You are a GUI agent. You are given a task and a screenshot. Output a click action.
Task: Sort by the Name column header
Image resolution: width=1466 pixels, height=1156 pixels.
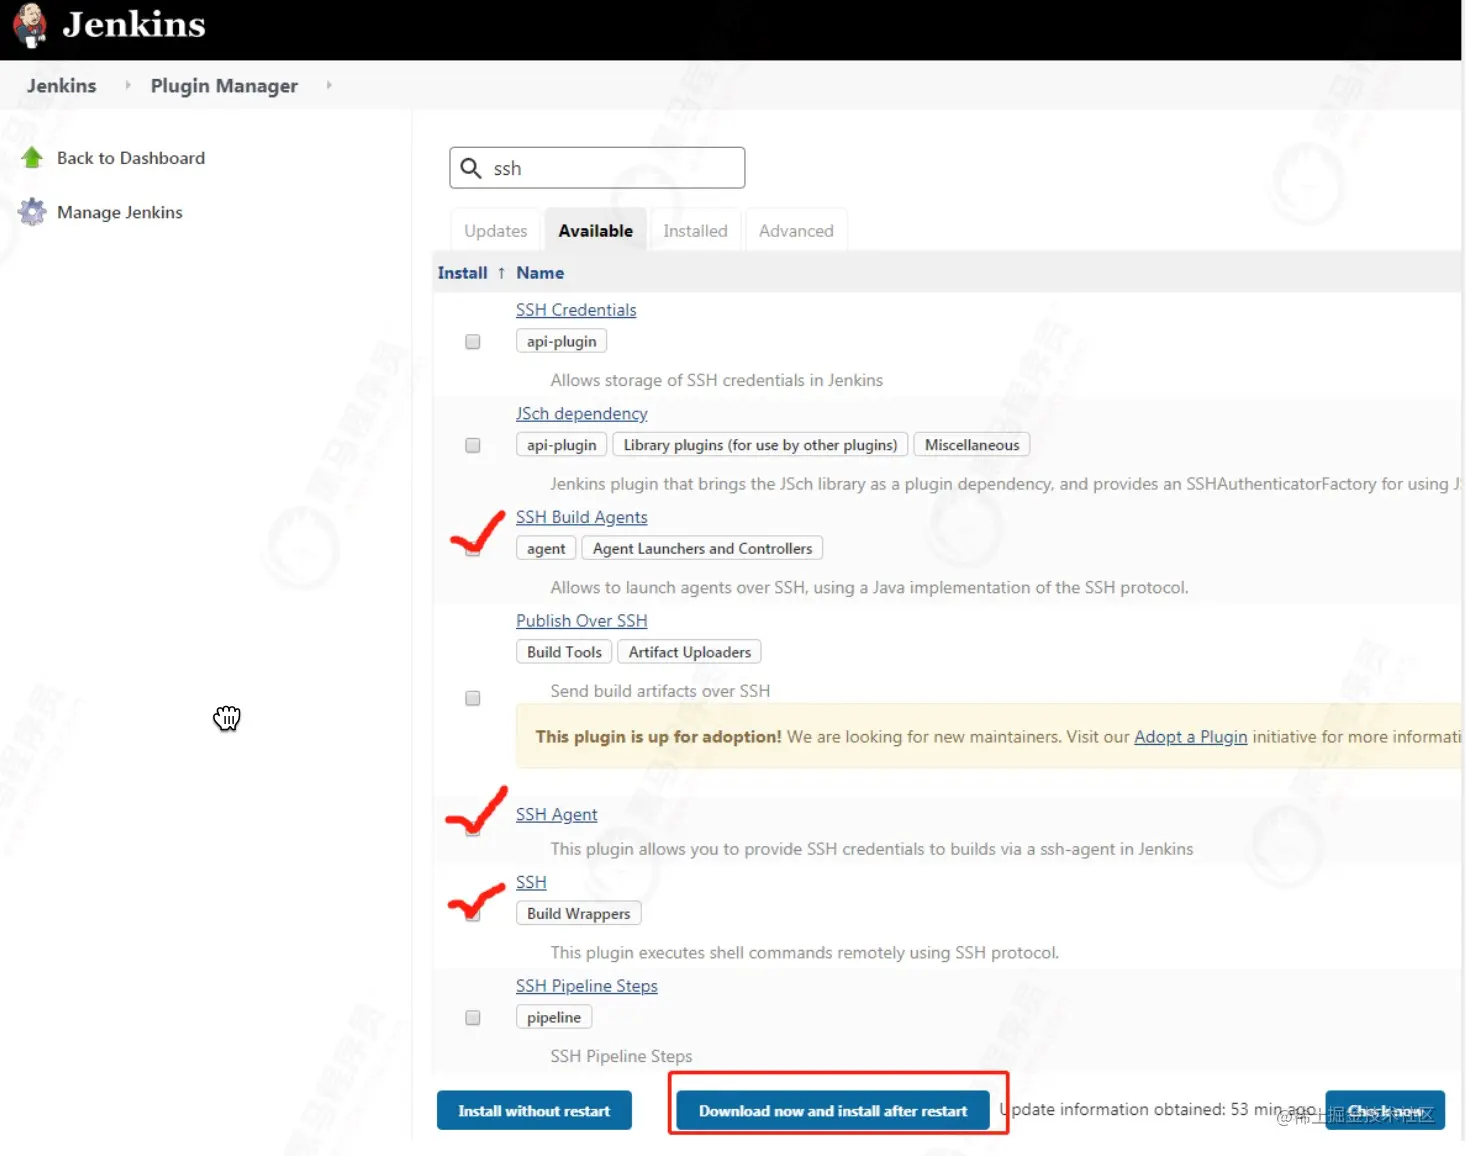[x=540, y=273]
